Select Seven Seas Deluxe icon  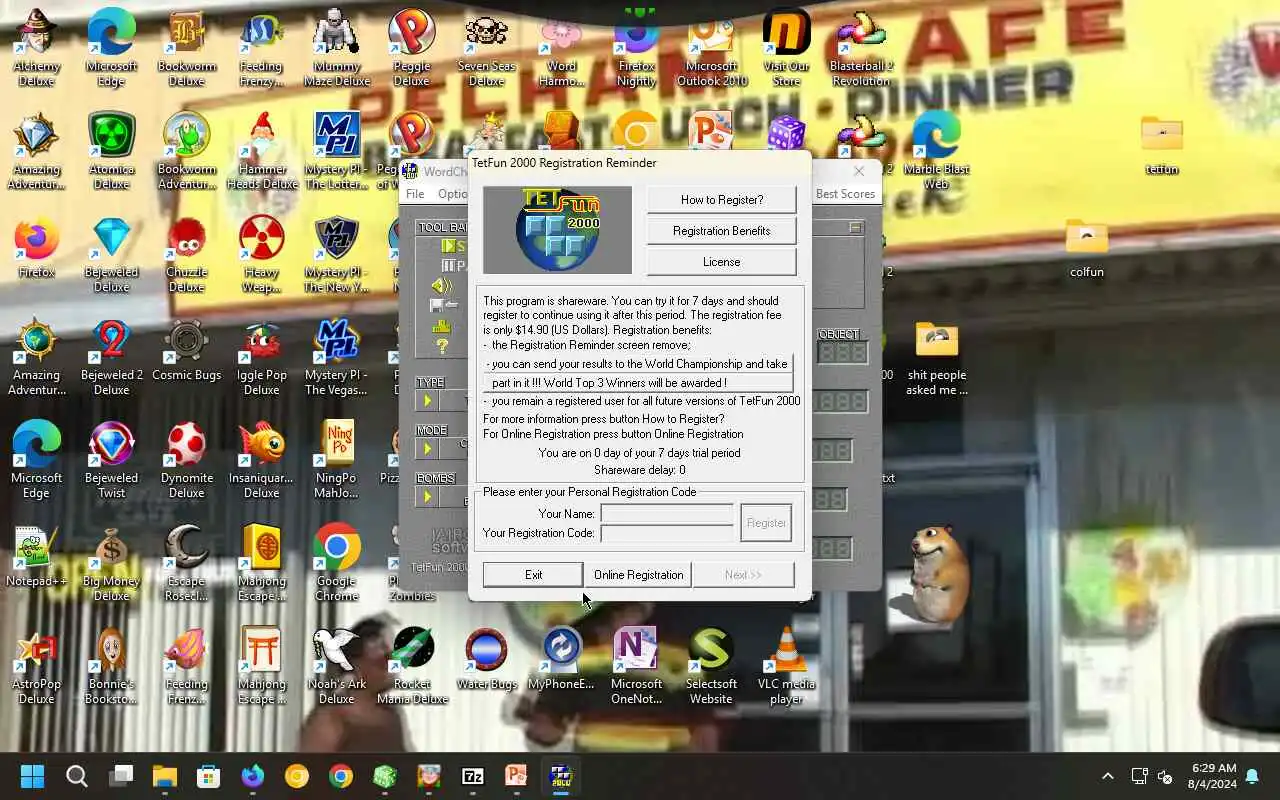(x=486, y=48)
